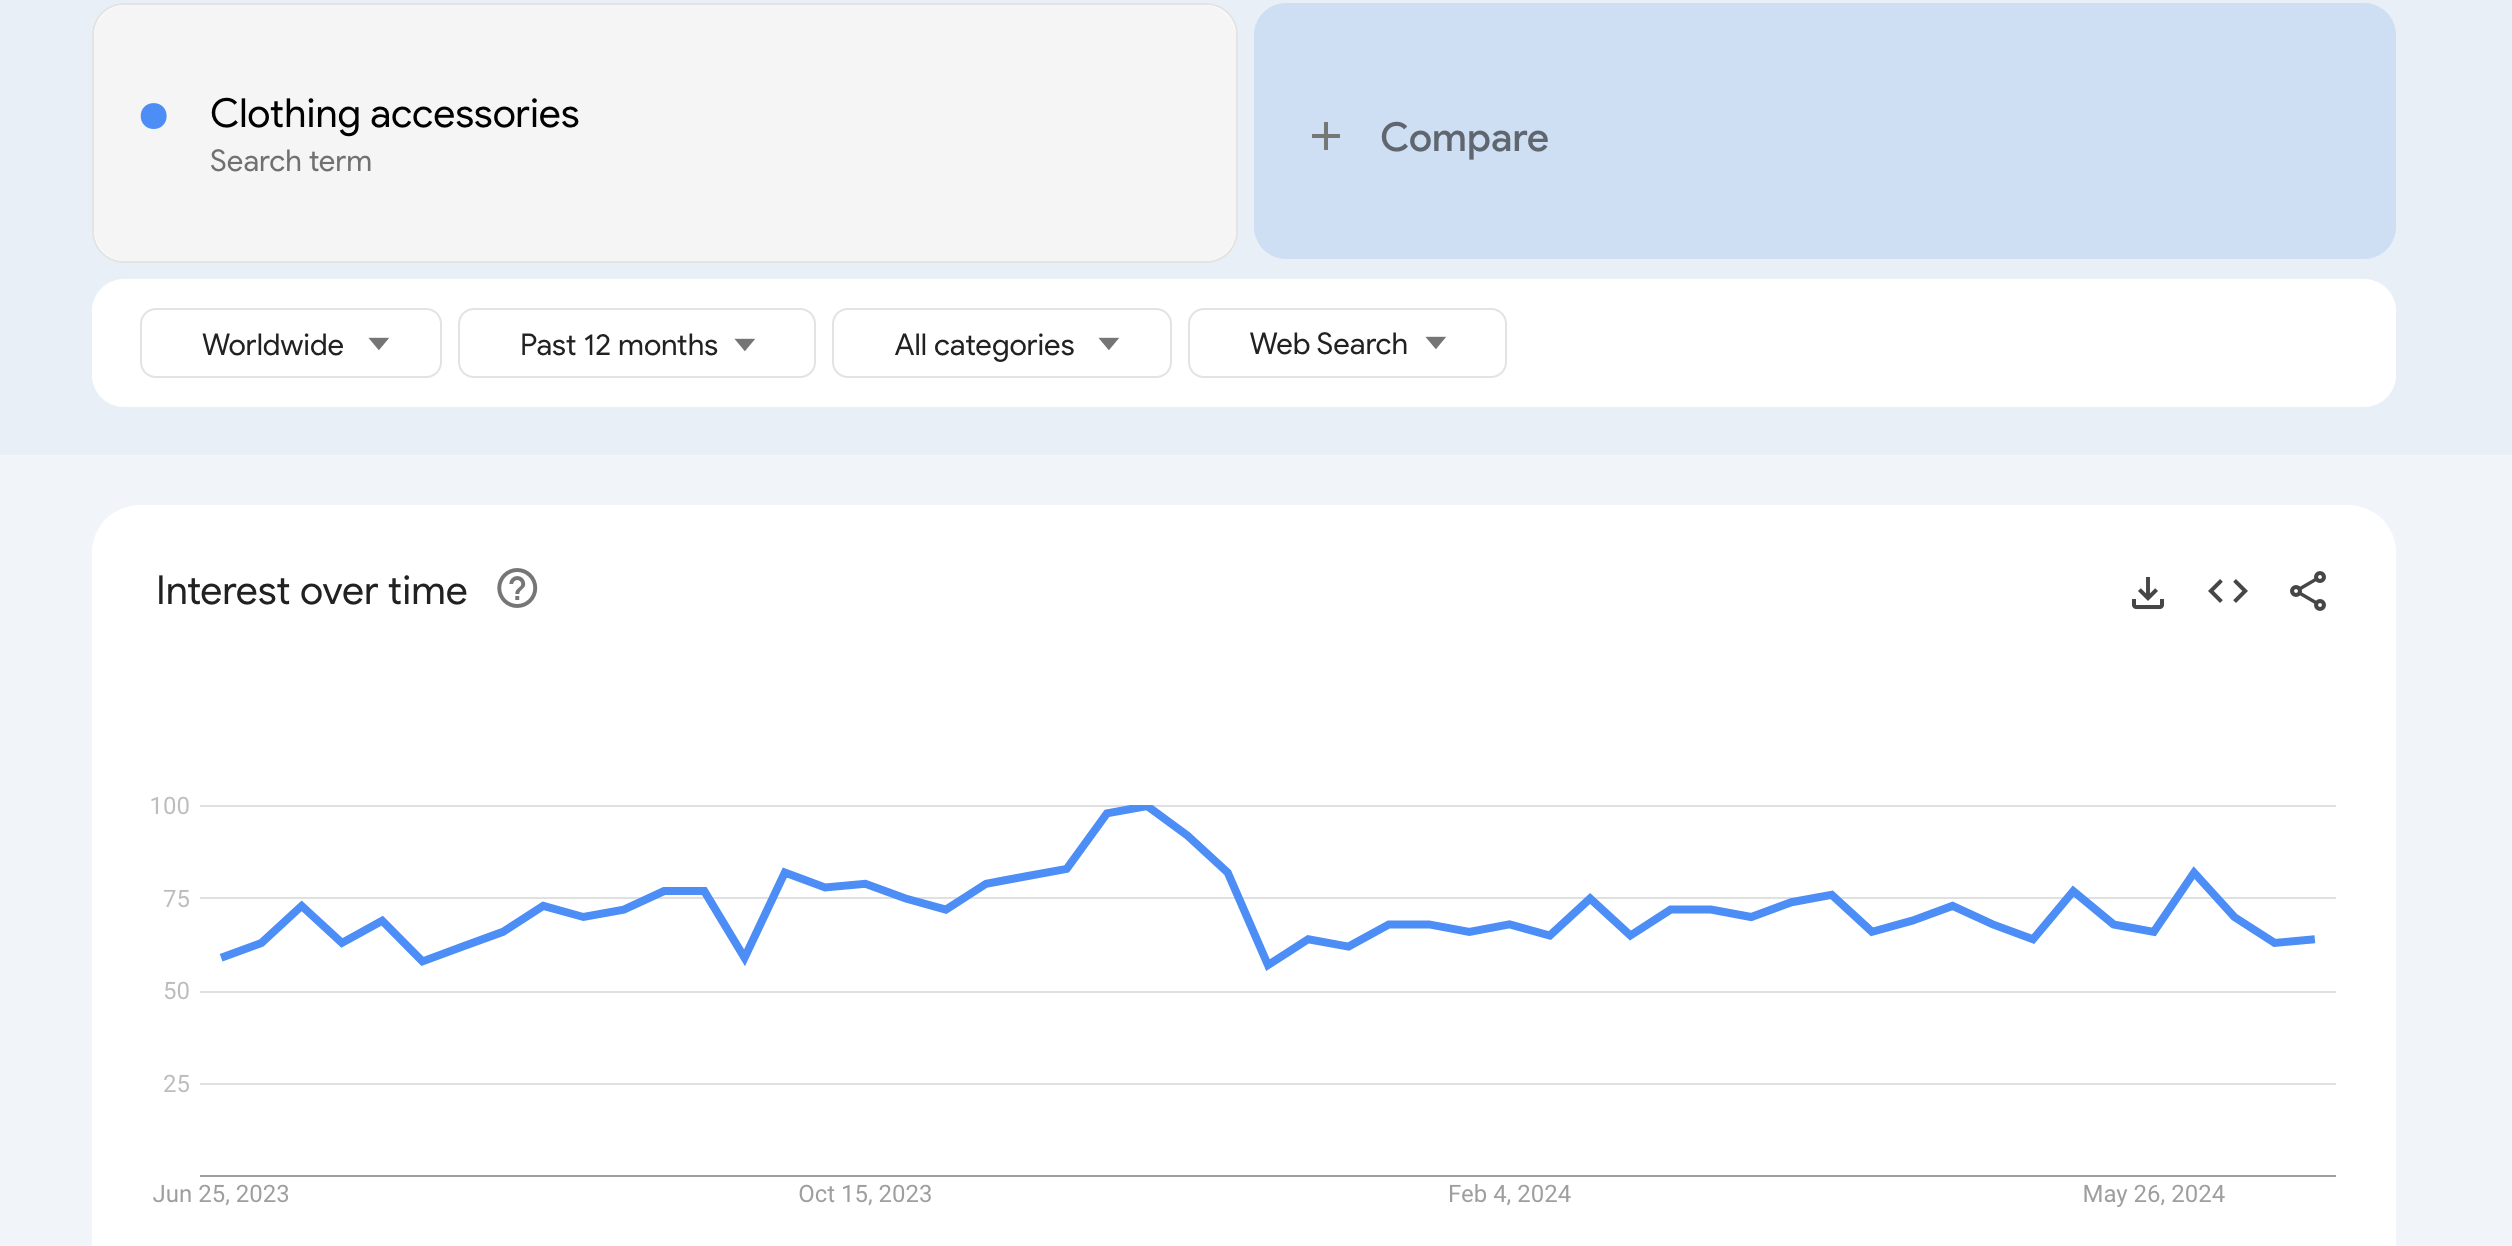2512x1246 pixels.
Task: Select the Clothing accessories search term card
Action: tap(667, 132)
